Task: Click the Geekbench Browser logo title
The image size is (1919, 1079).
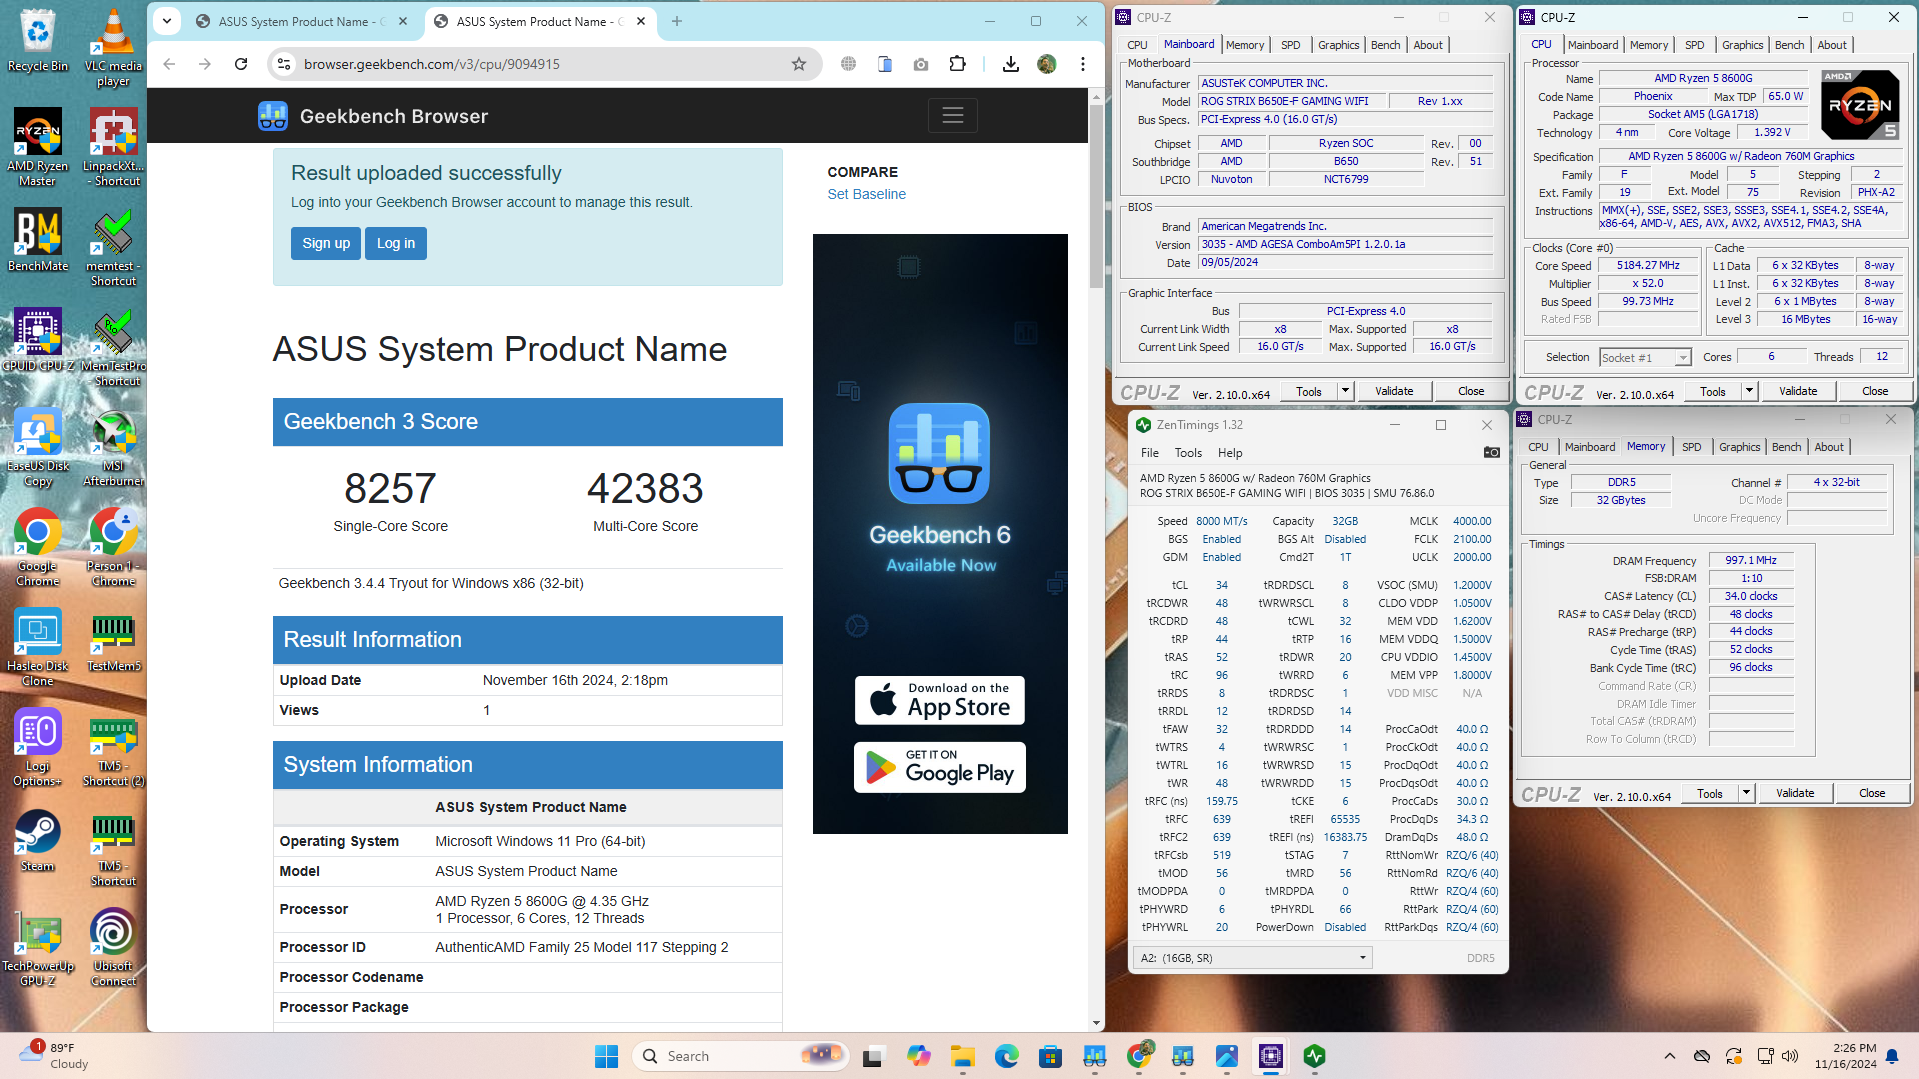Action: point(373,116)
